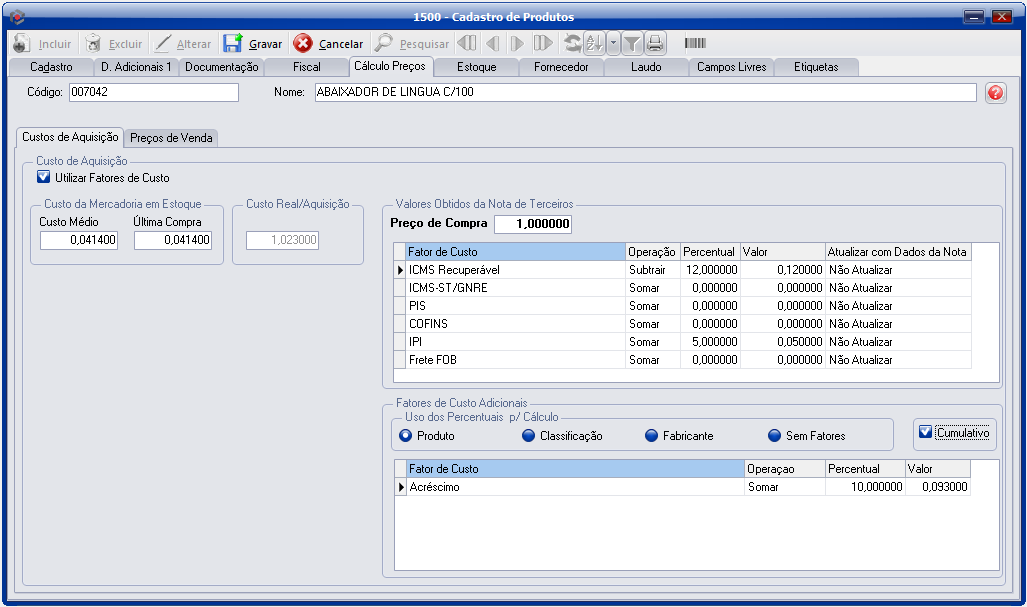
Task: Open the Preços de Venda subtab
Action: click(x=171, y=138)
